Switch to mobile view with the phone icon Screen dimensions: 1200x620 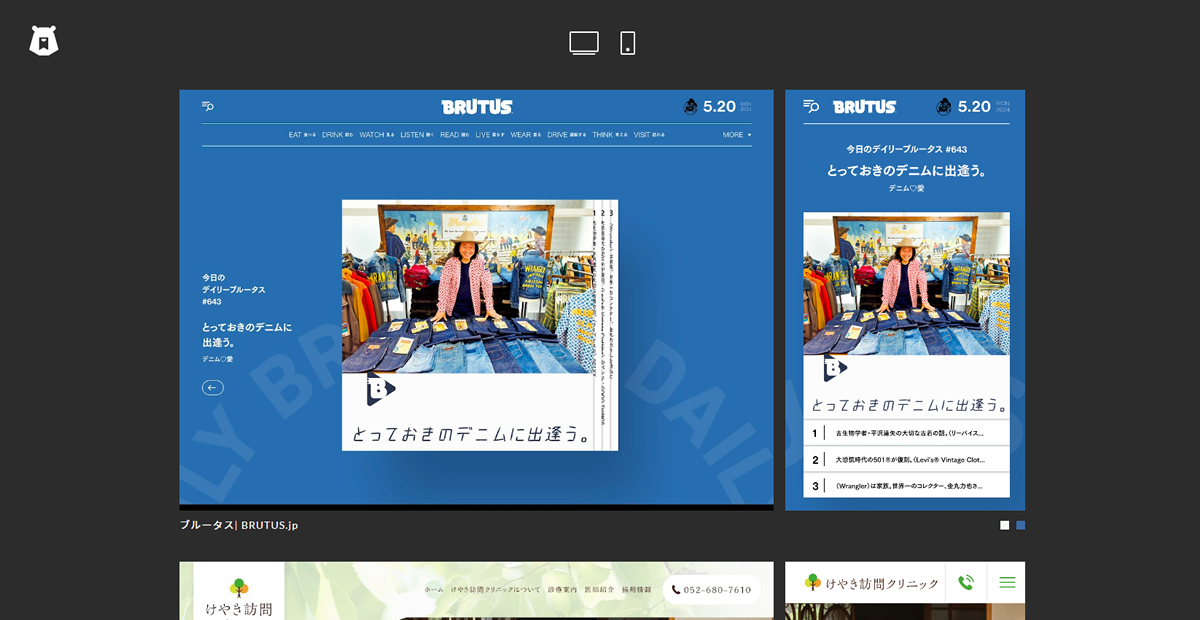point(628,43)
